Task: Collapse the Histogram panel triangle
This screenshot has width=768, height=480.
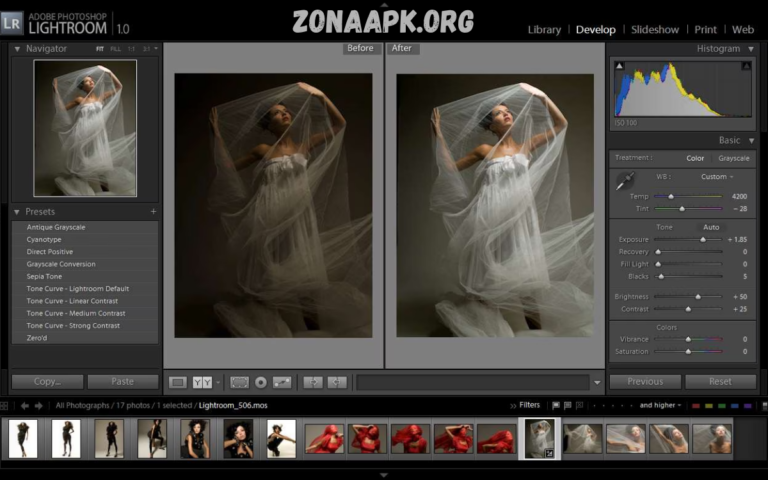Action: pyautogui.click(x=751, y=49)
